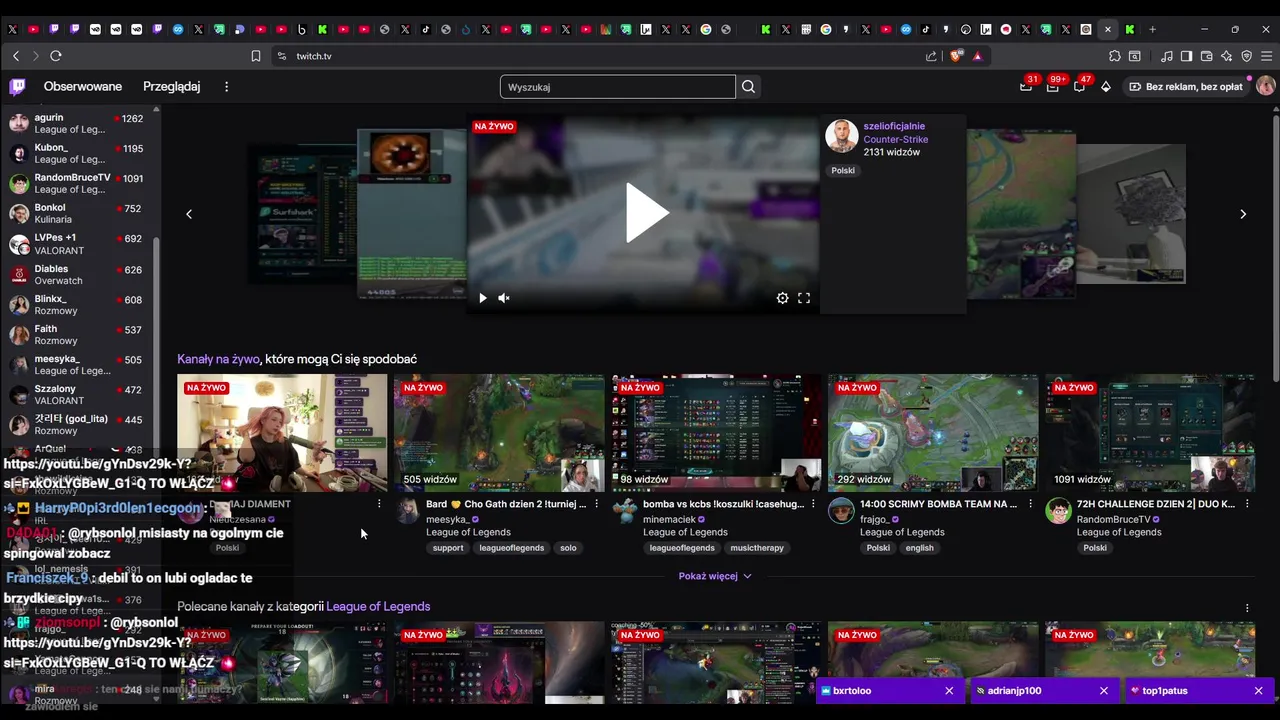
Task: Click the english tag under frajgo_
Action: [919, 548]
